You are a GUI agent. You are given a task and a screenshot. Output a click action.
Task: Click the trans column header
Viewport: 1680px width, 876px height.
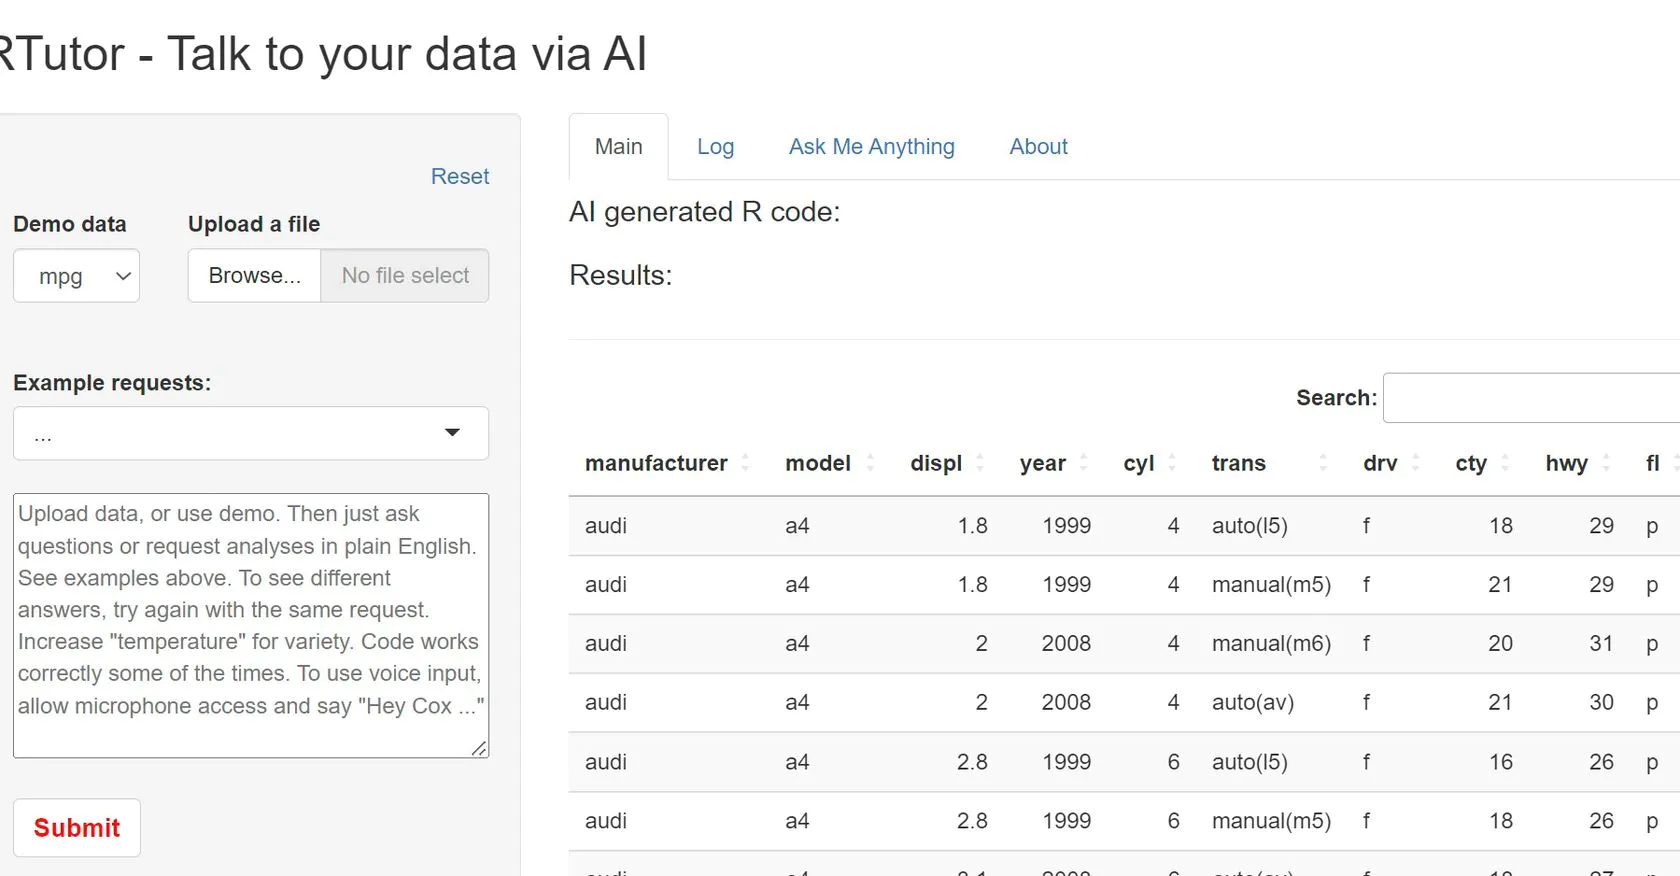[x=1238, y=463]
